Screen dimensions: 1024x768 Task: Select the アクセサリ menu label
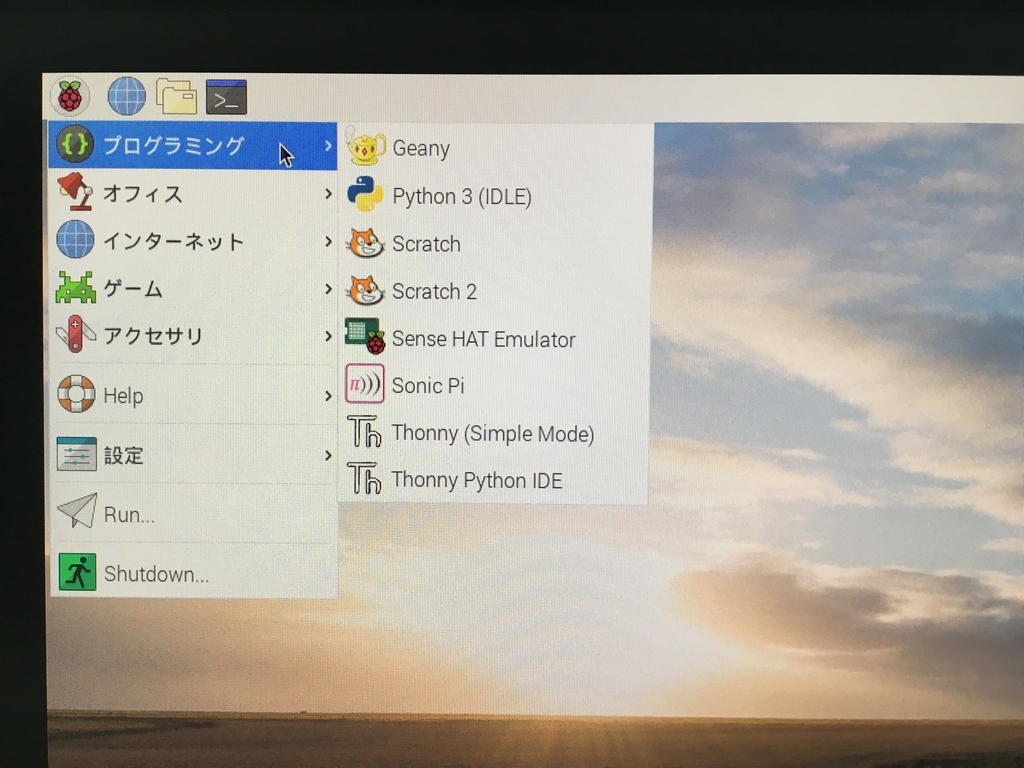pyautogui.click(x=153, y=336)
